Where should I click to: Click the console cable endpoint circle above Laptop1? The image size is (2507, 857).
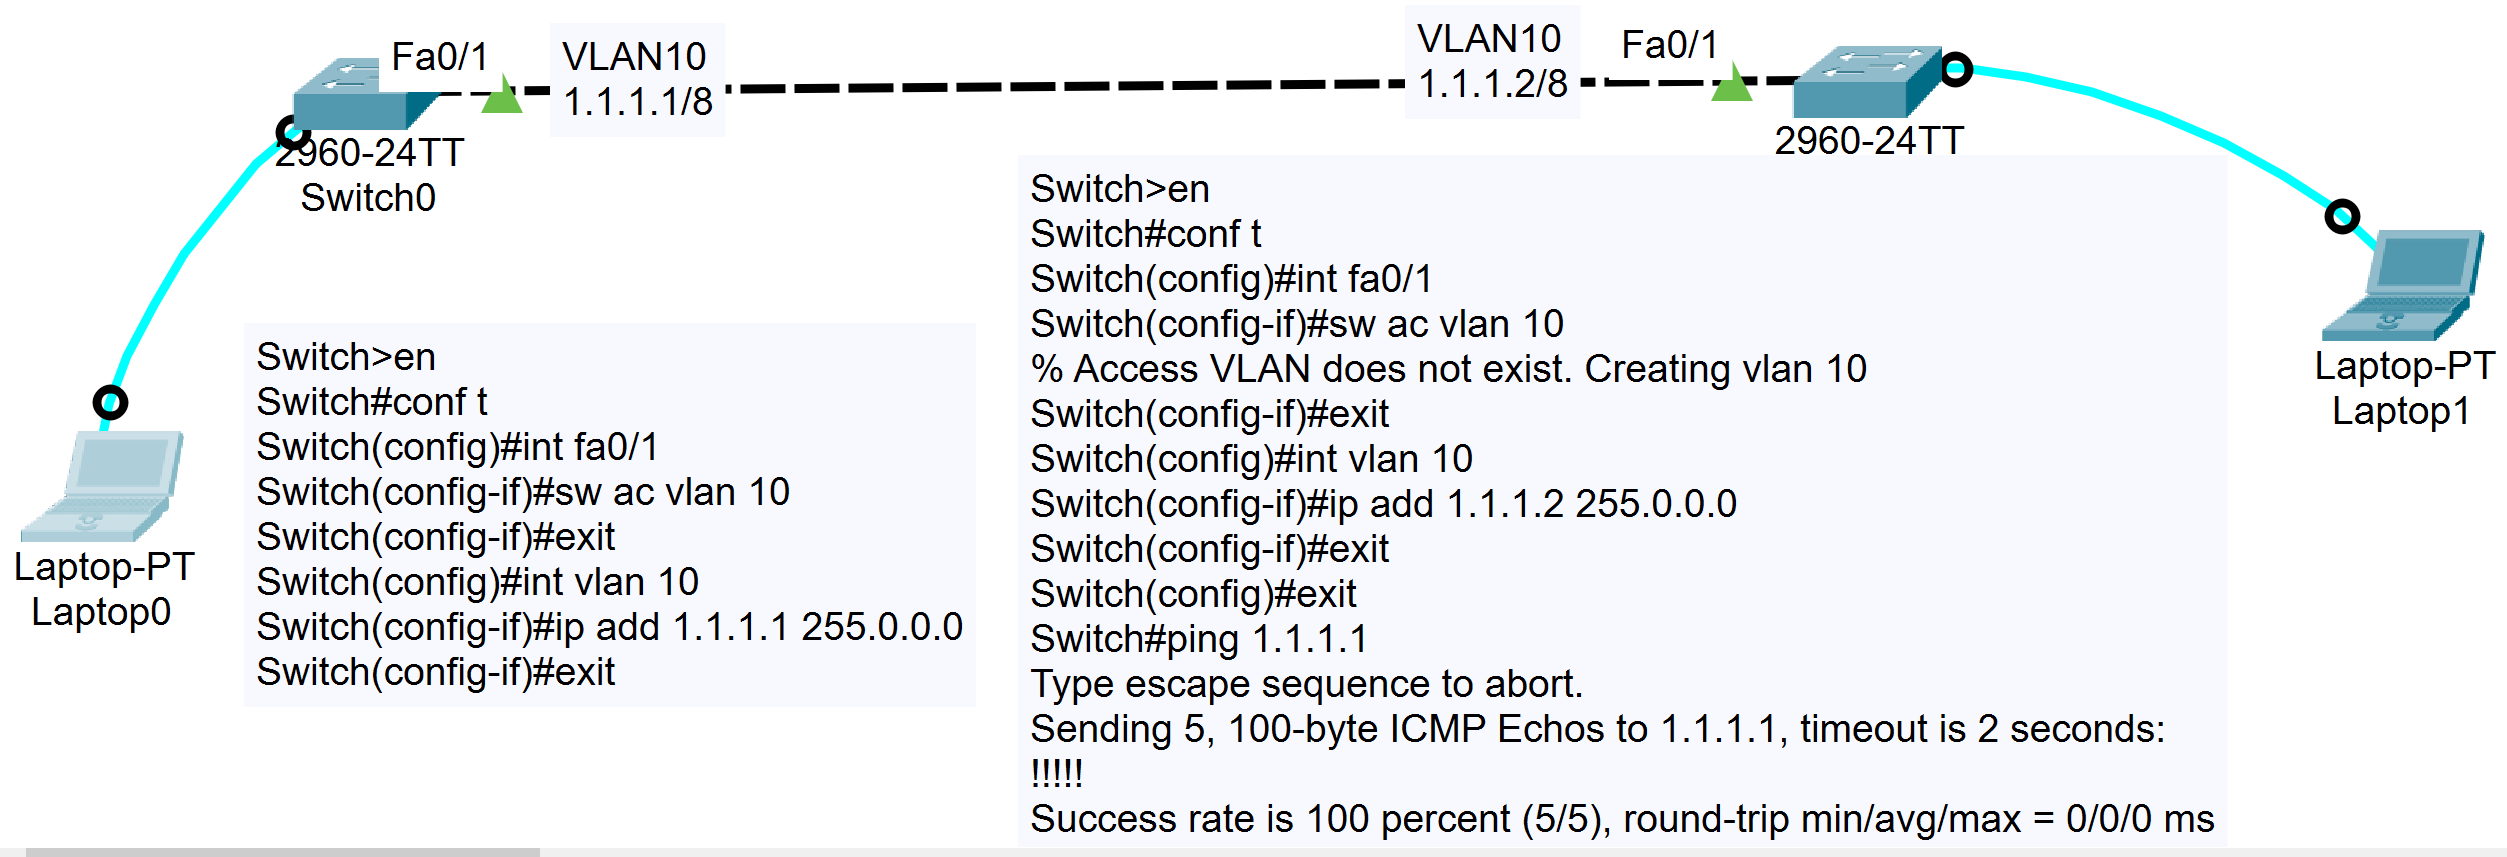tap(2342, 216)
